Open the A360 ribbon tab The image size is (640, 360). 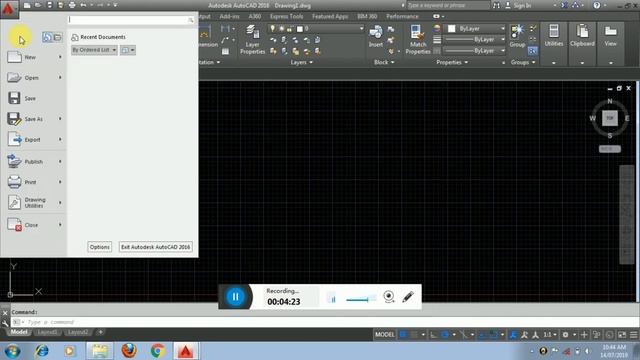(x=255, y=16)
